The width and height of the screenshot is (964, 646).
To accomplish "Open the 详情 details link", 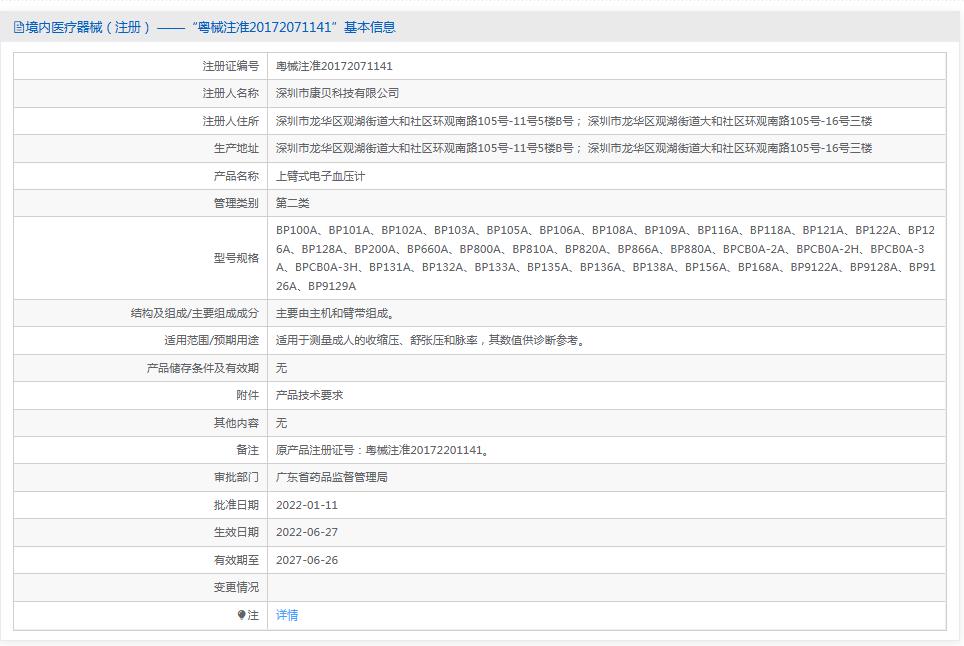I will (x=285, y=615).
